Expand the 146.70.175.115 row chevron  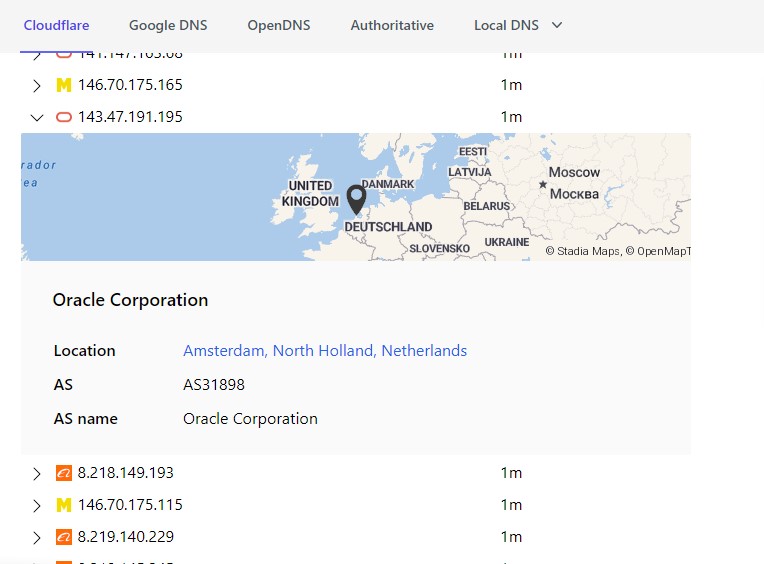(x=37, y=505)
